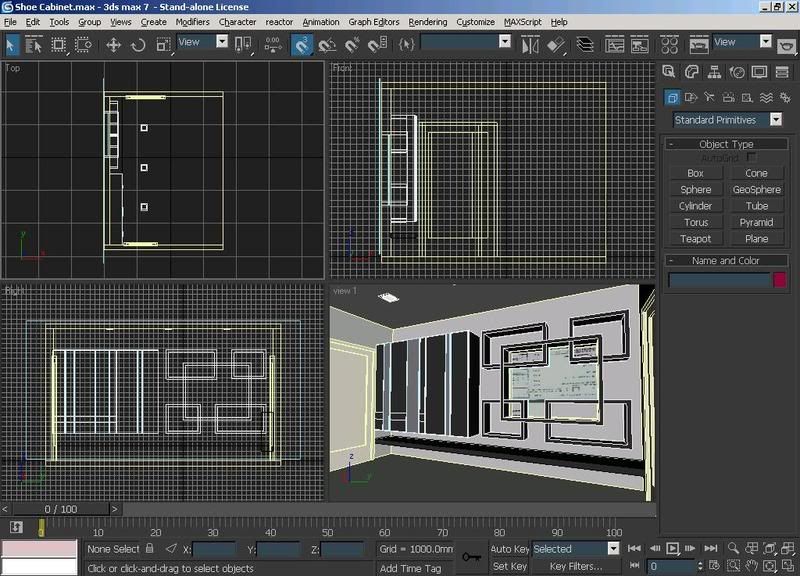800x576 pixels.
Task: Click the Select by Name icon
Action: [x=35, y=45]
